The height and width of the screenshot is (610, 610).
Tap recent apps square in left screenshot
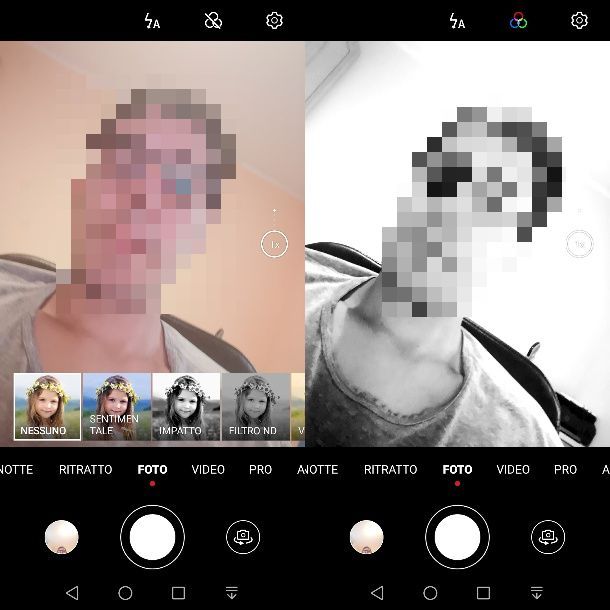(x=179, y=593)
